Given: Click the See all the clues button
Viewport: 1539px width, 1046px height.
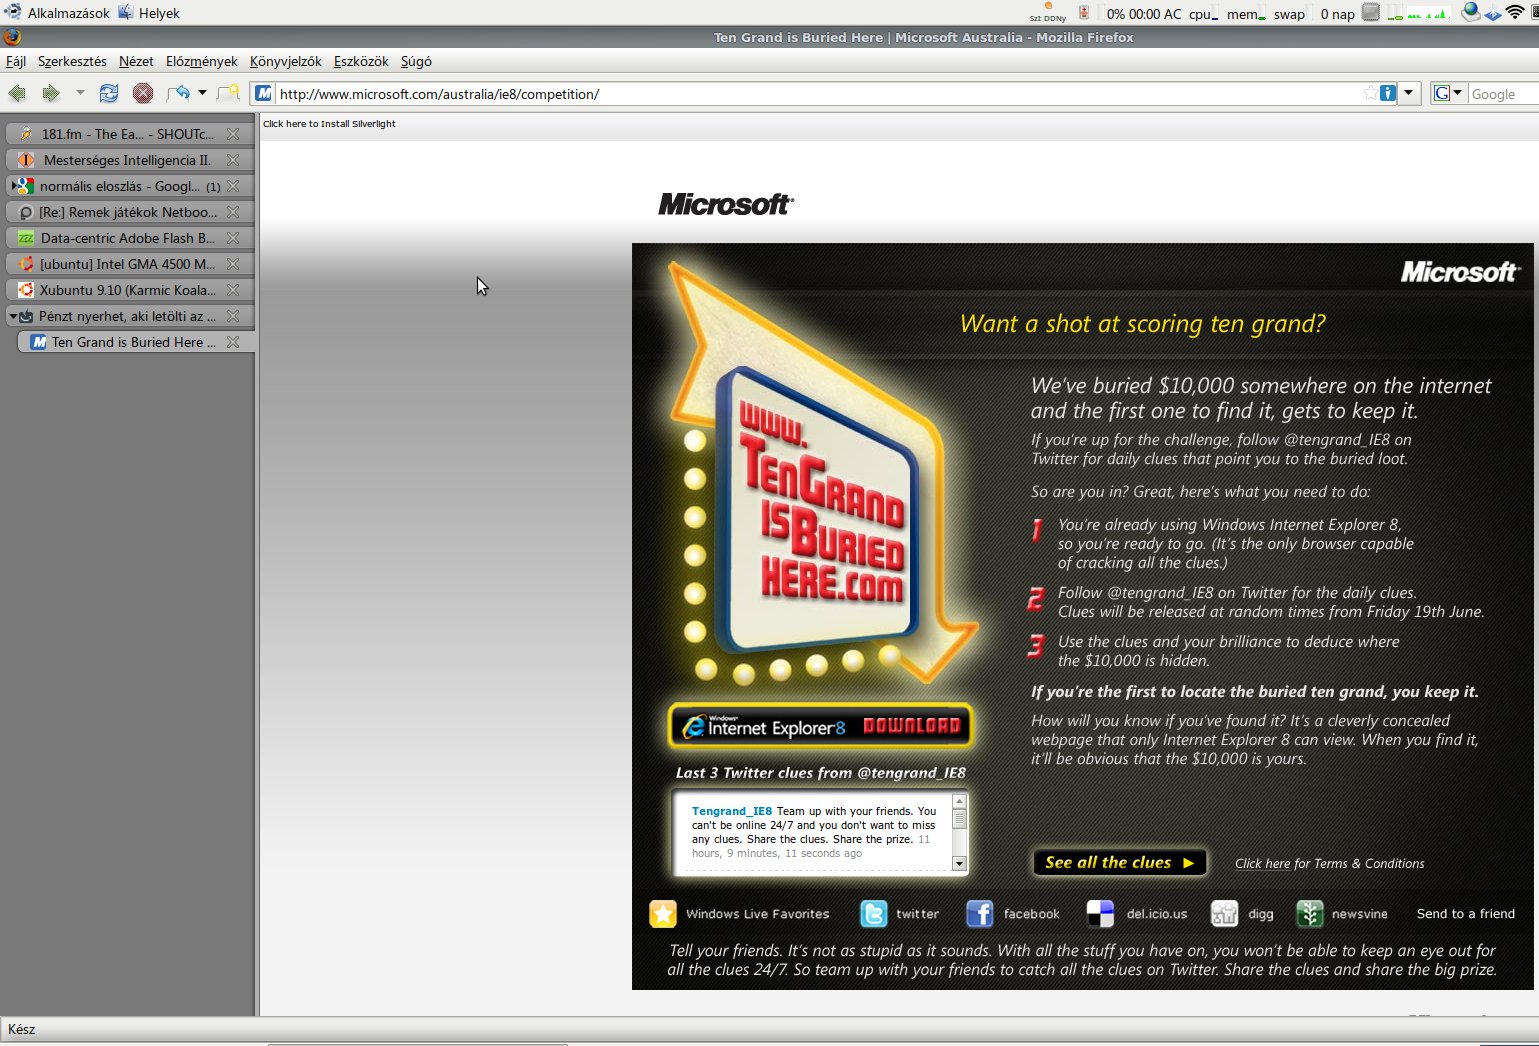Looking at the screenshot, I should coord(1120,862).
